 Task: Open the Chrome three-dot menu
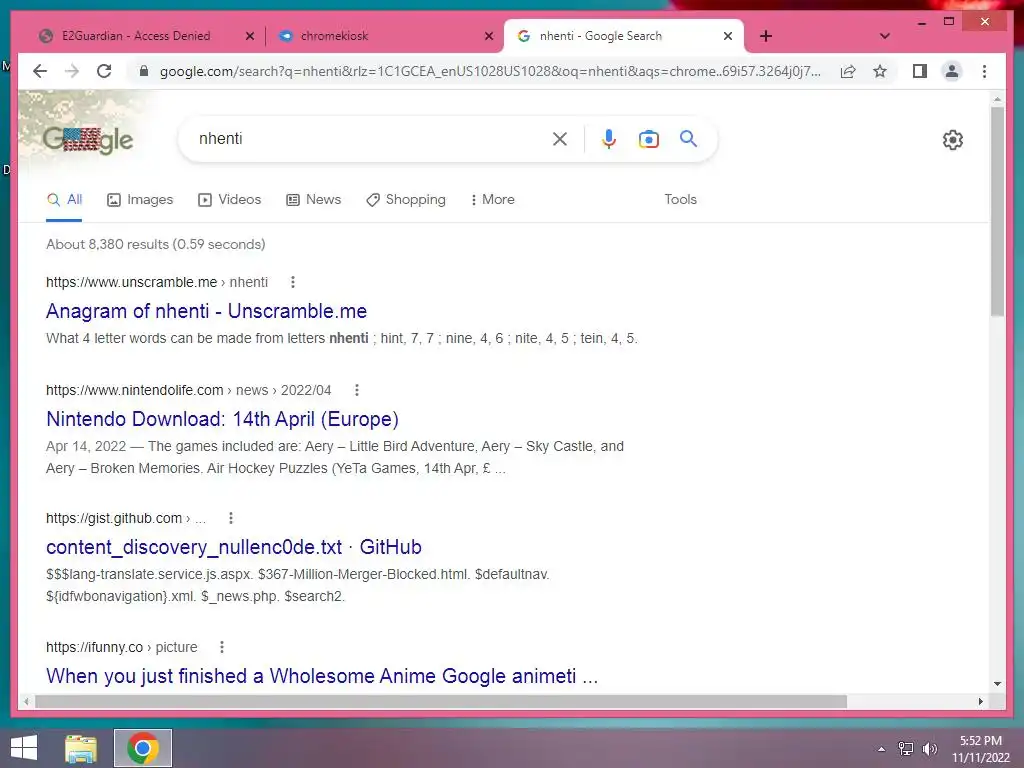coord(984,71)
